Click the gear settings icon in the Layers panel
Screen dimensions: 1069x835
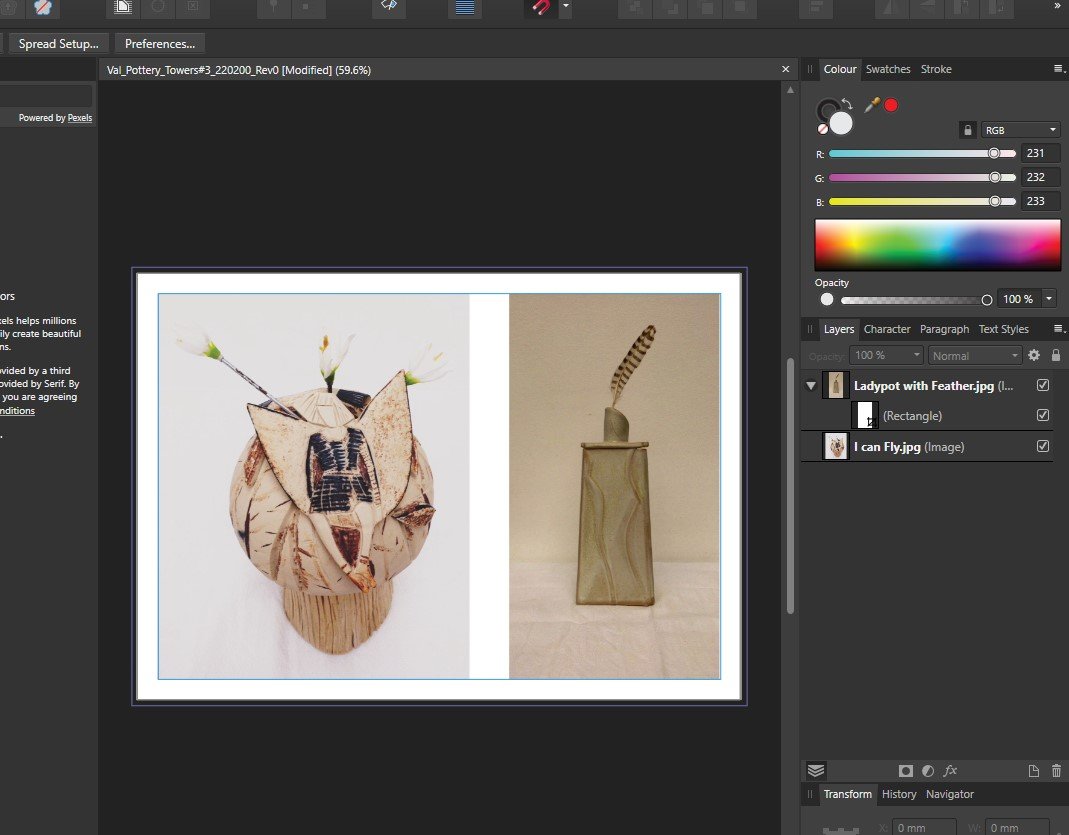1034,355
